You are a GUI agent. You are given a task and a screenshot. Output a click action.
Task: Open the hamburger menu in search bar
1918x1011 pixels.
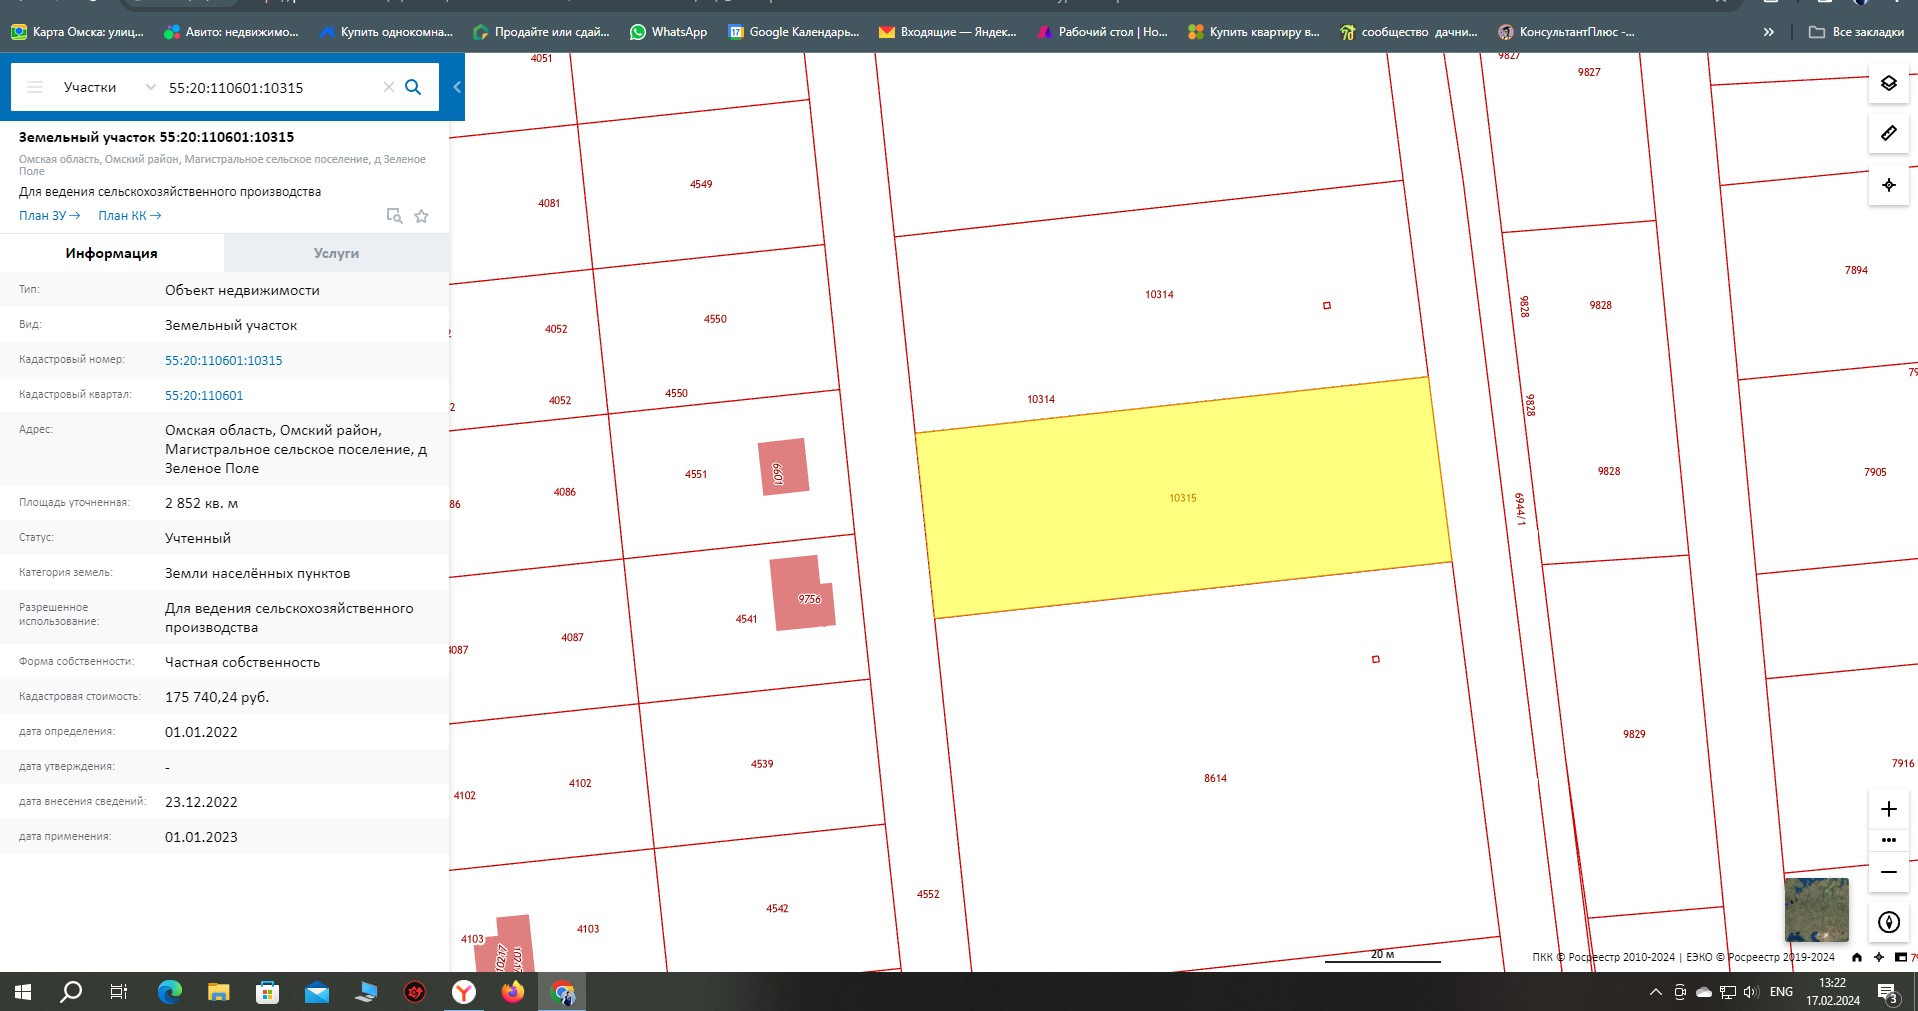[35, 87]
